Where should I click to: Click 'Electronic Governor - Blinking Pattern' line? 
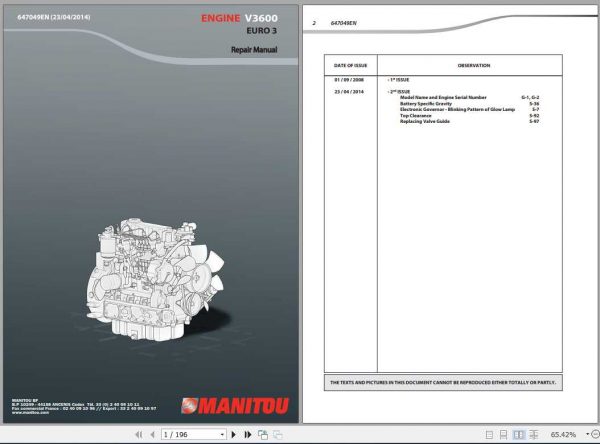pos(457,109)
